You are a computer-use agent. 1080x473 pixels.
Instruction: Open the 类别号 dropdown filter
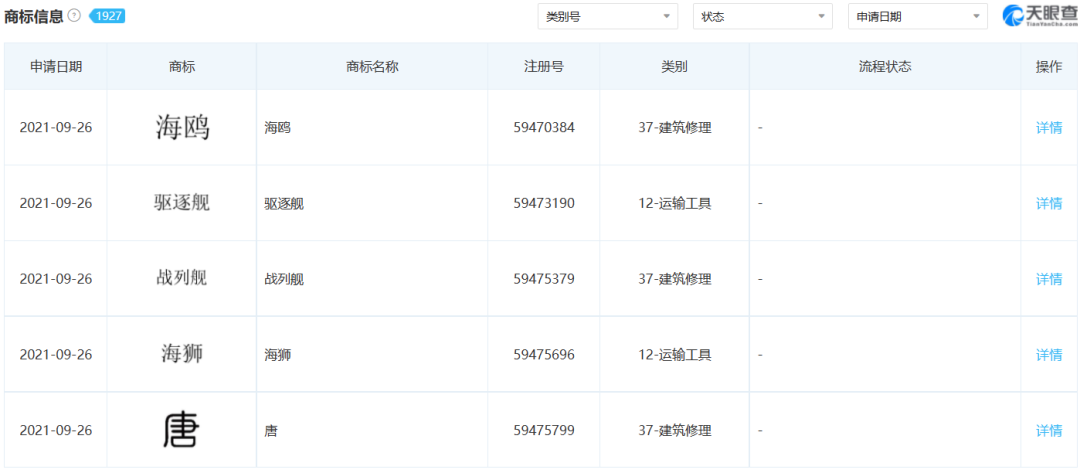pyautogui.click(x=608, y=17)
